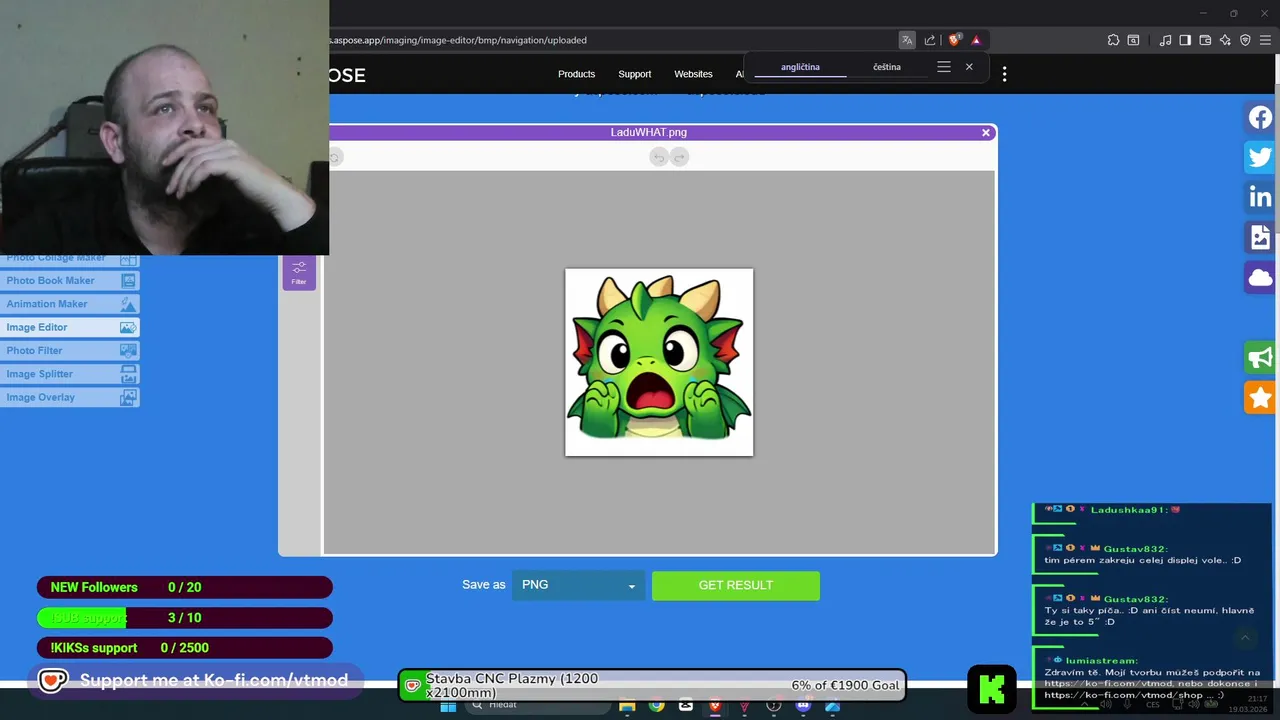
Task: Click the GET RESULT button
Action: coord(736,585)
